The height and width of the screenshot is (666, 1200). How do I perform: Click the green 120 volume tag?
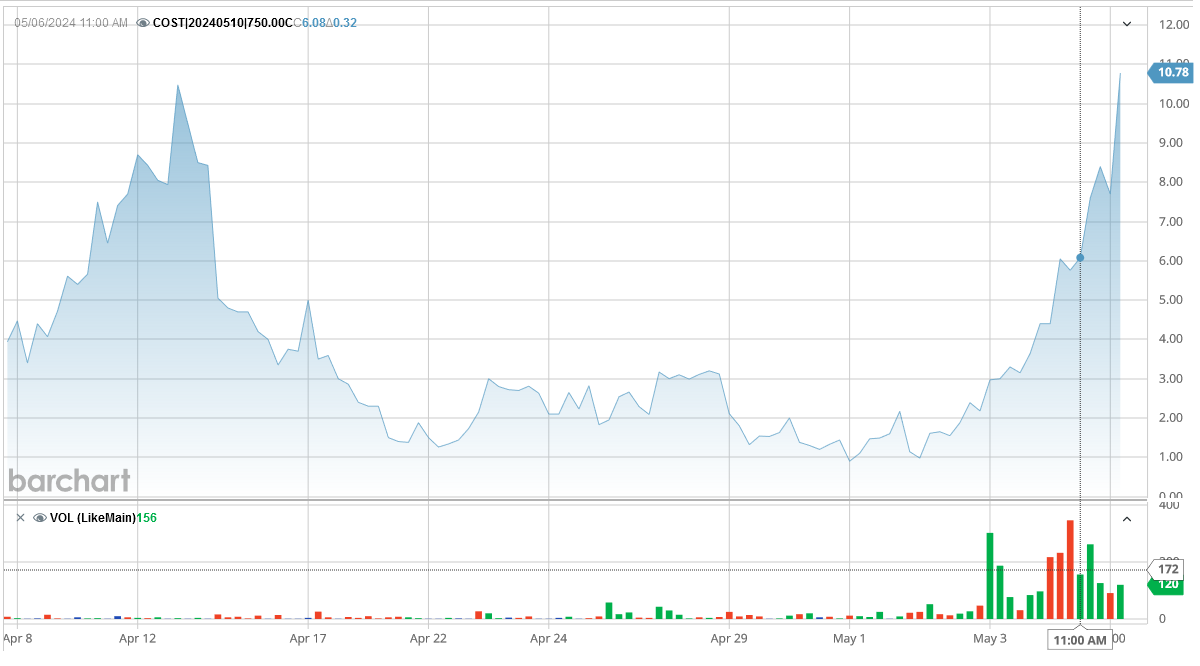point(1168,584)
